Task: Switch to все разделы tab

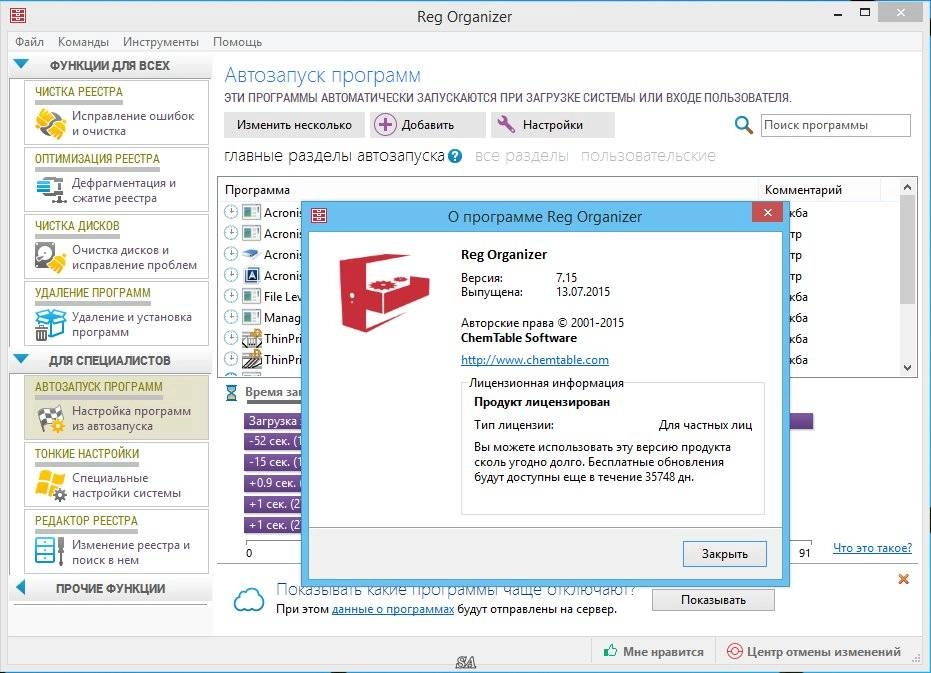Action: [521, 156]
